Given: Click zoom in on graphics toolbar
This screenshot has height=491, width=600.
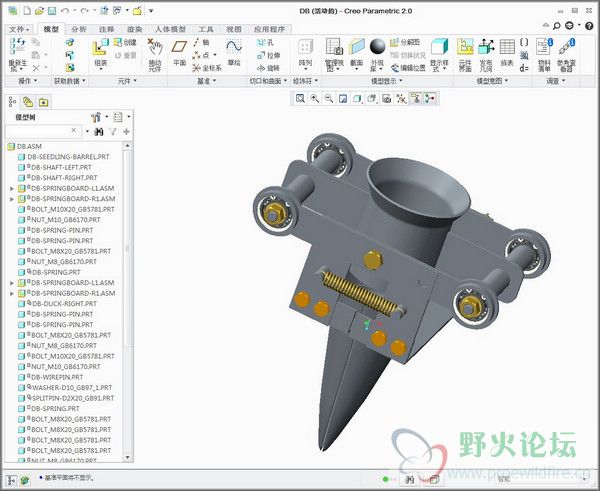Looking at the screenshot, I should pos(315,99).
